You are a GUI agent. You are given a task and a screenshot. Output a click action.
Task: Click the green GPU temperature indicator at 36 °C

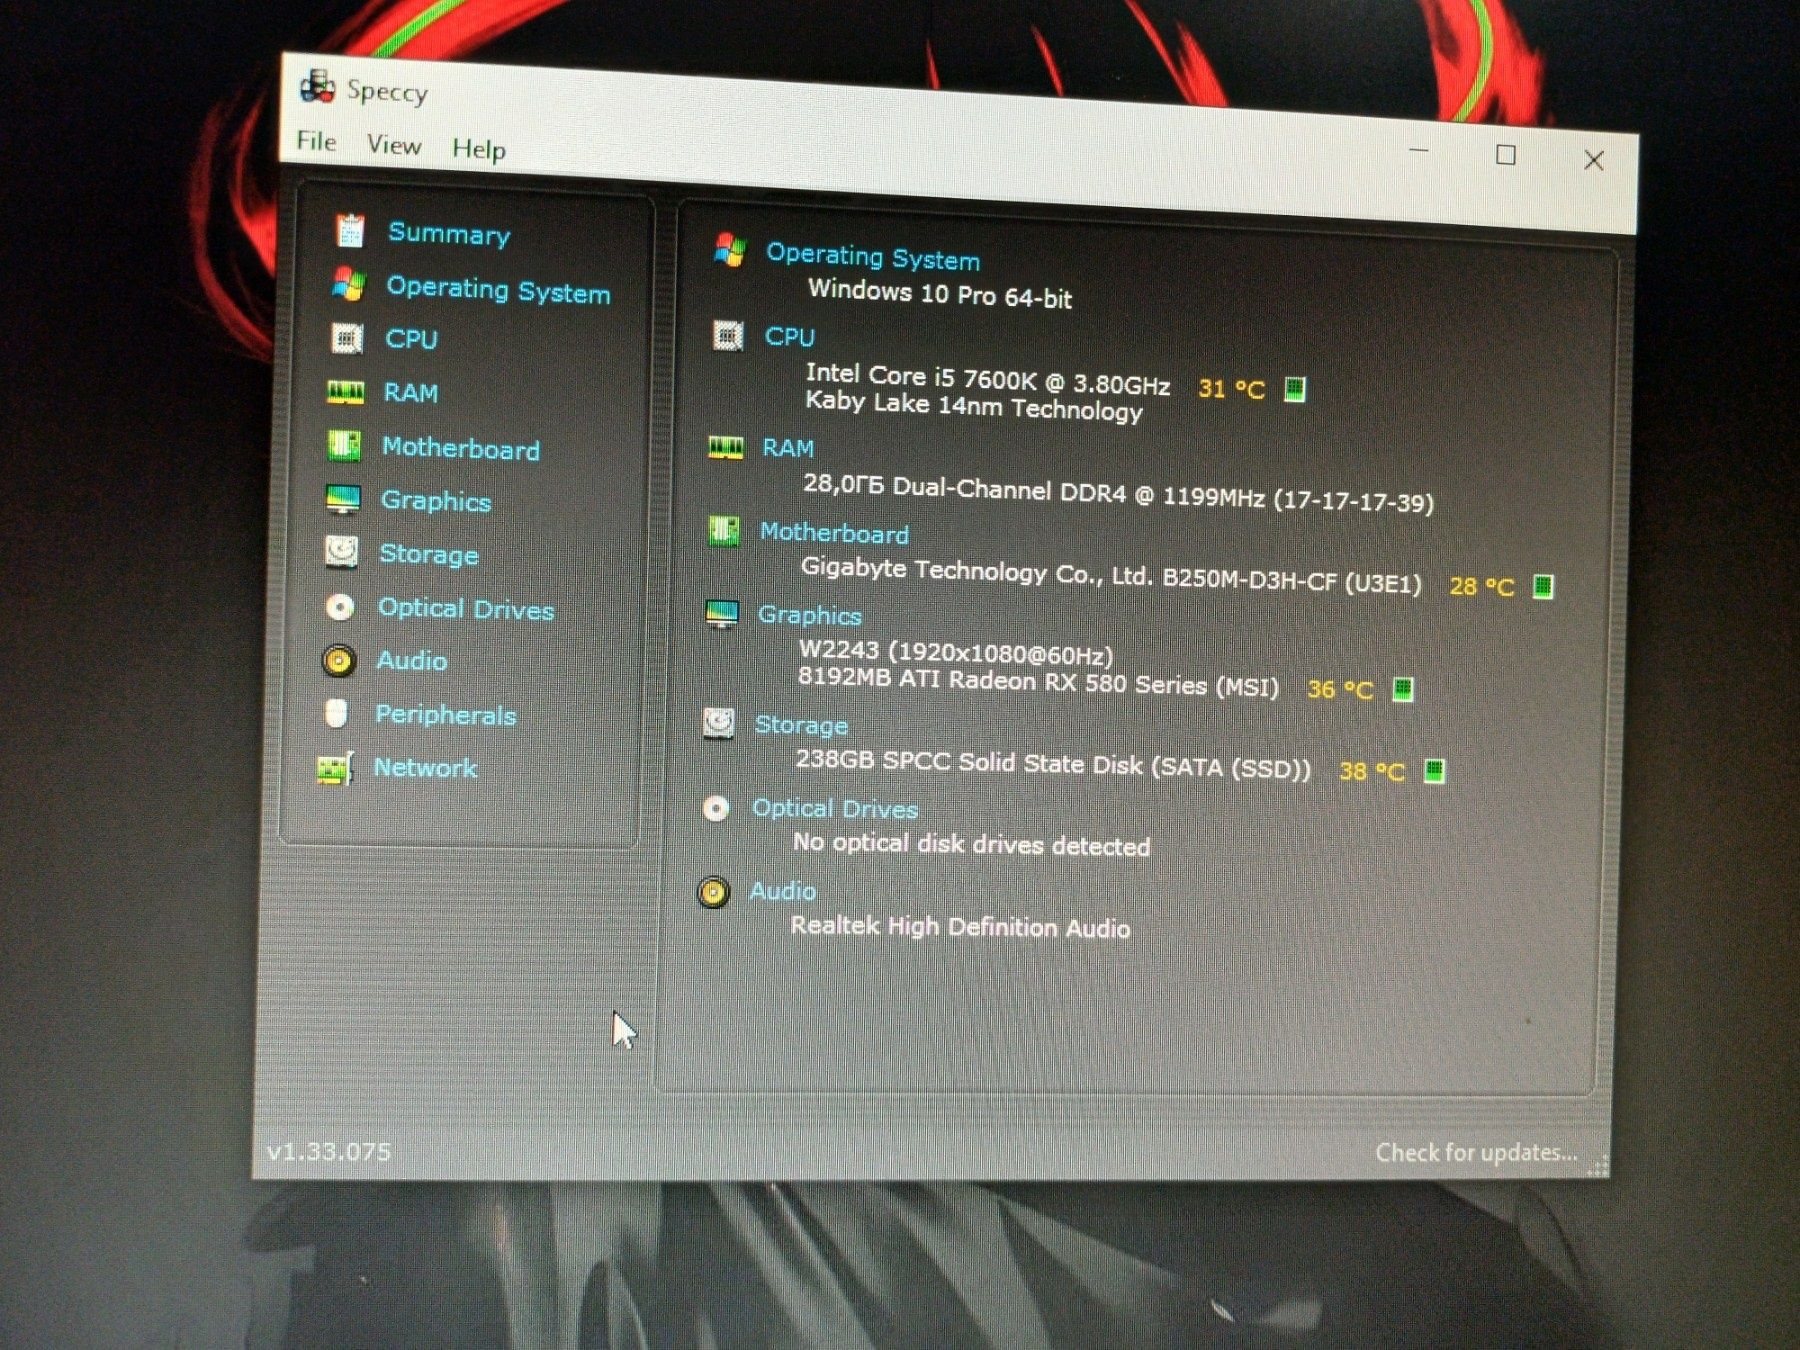(x=1403, y=689)
